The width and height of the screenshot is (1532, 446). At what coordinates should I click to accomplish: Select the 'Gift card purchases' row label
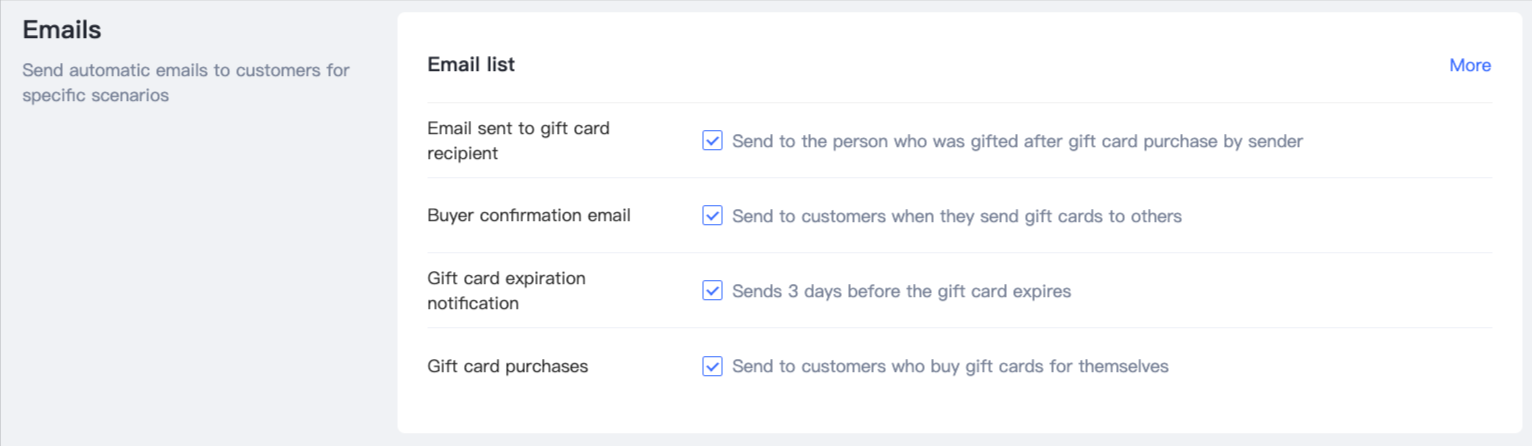click(507, 366)
